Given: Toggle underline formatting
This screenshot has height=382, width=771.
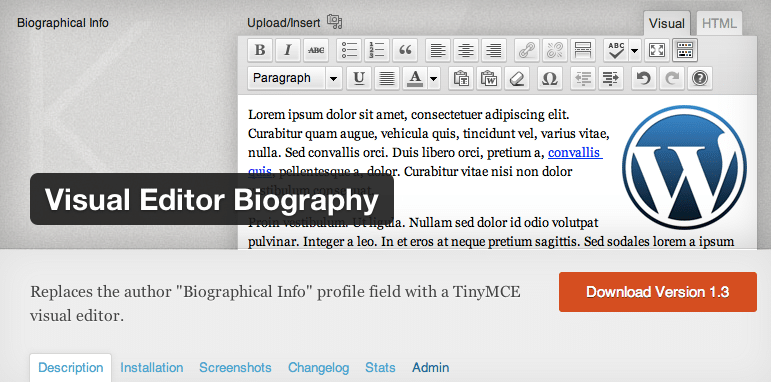Looking at the screenshot, I should pyautogui.click(x=359, y=78).
